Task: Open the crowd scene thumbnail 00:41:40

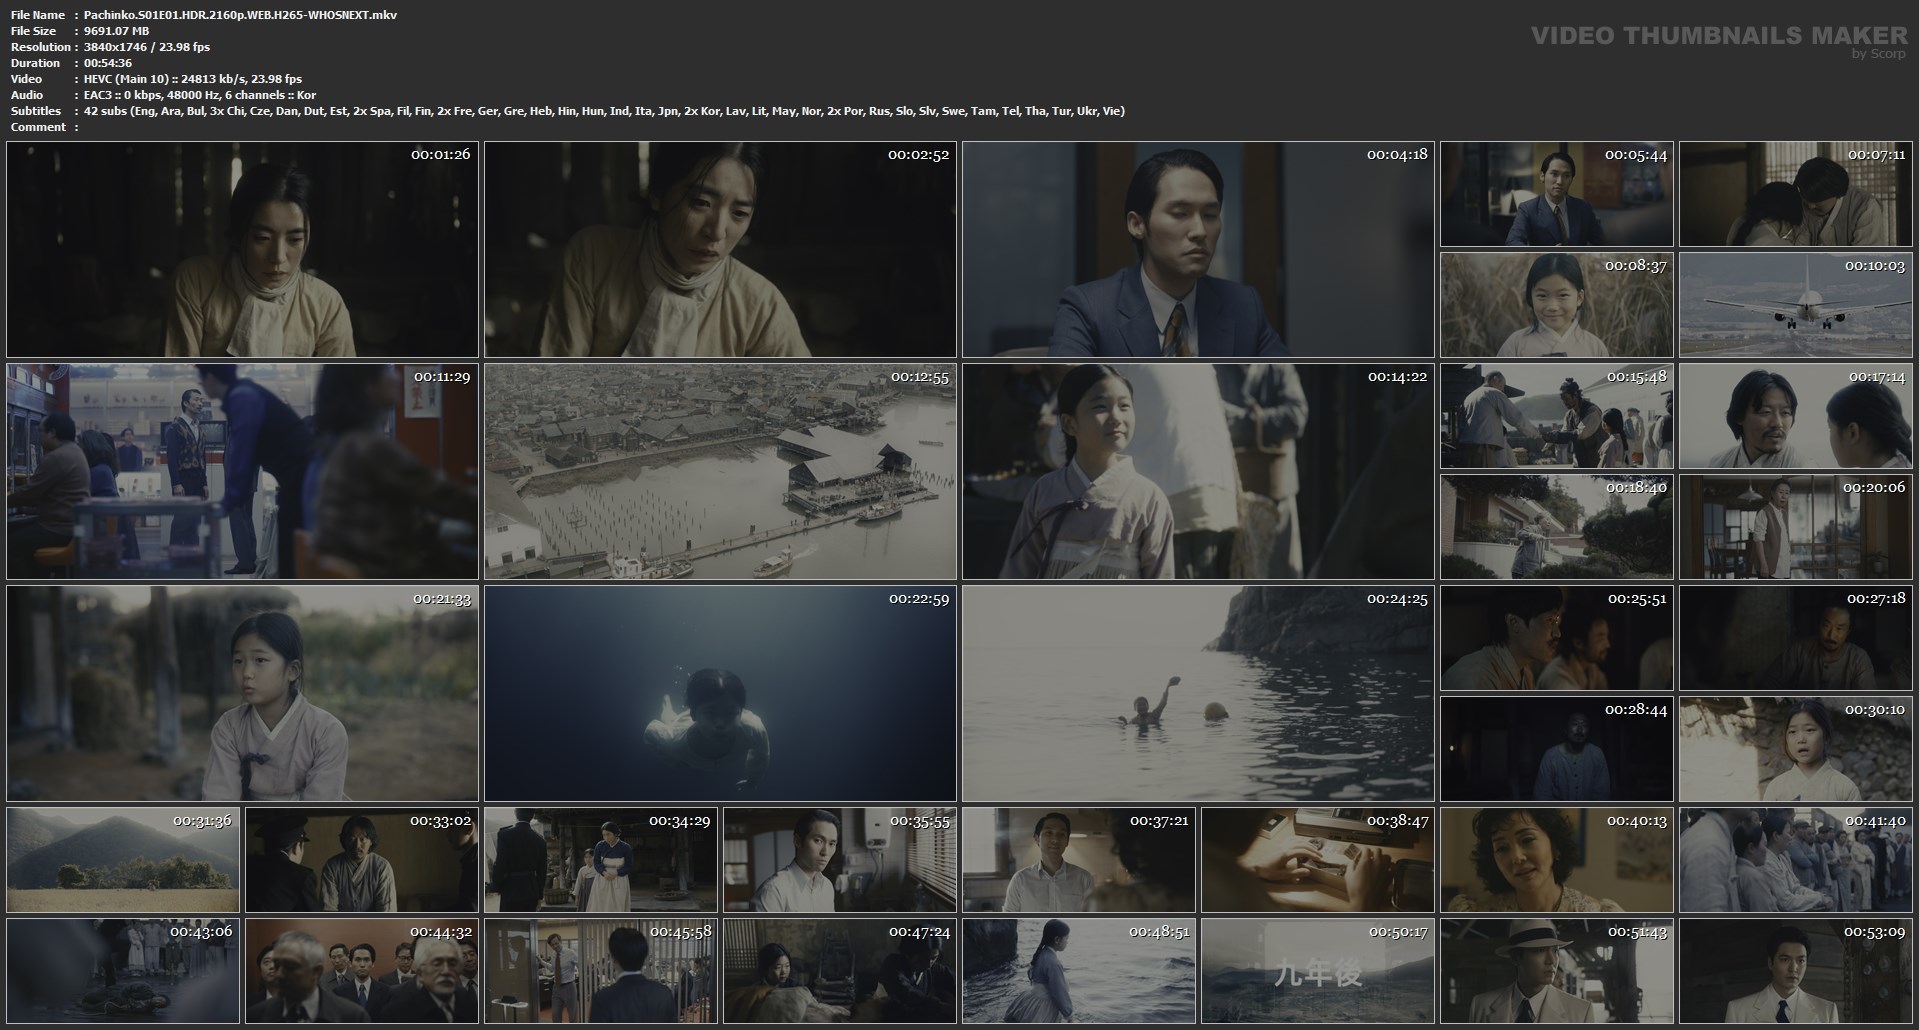Action: tap(1796, 860)
